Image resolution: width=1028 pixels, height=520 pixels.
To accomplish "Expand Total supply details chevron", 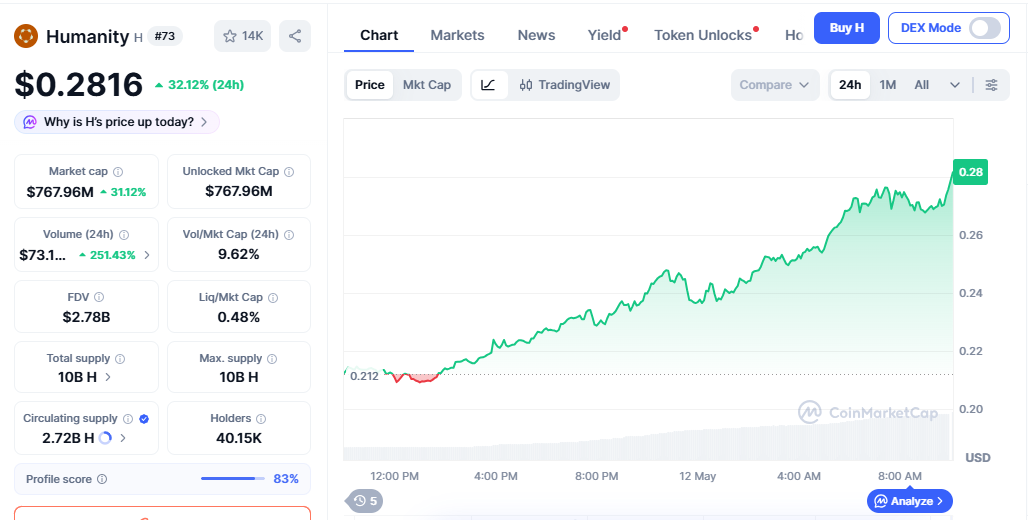I will (108, 377).
